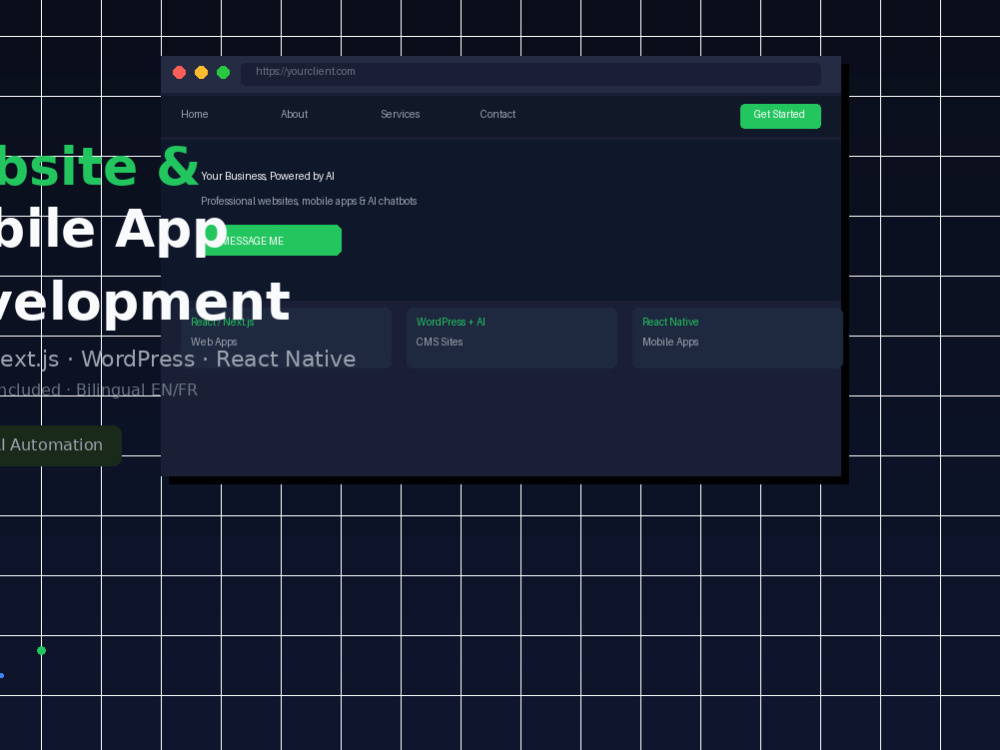Open the WordPress + AI card
Screen dimensions: 1000x750
click(x=512, y=338)
